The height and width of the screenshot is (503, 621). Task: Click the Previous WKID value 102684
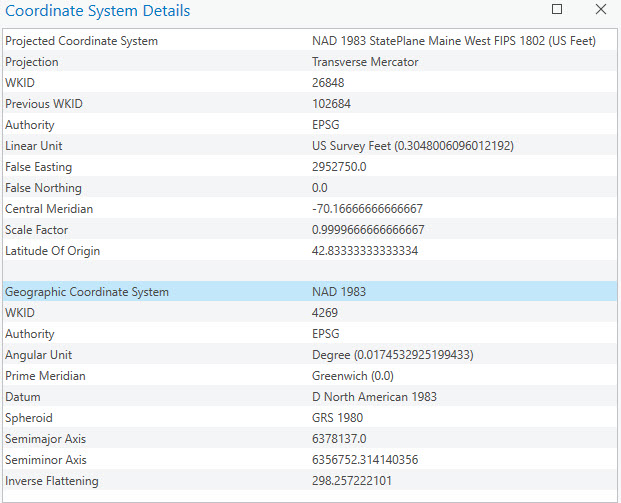tap(331, 104)
